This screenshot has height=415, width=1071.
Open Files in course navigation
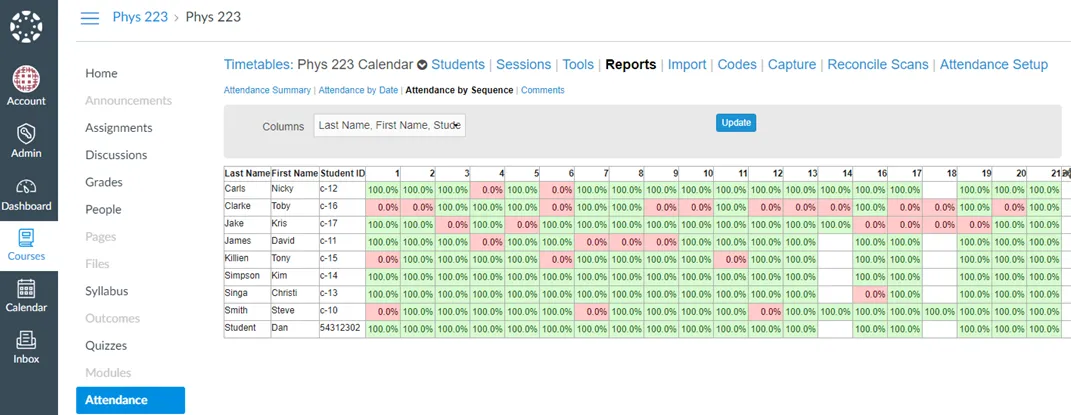97,264
